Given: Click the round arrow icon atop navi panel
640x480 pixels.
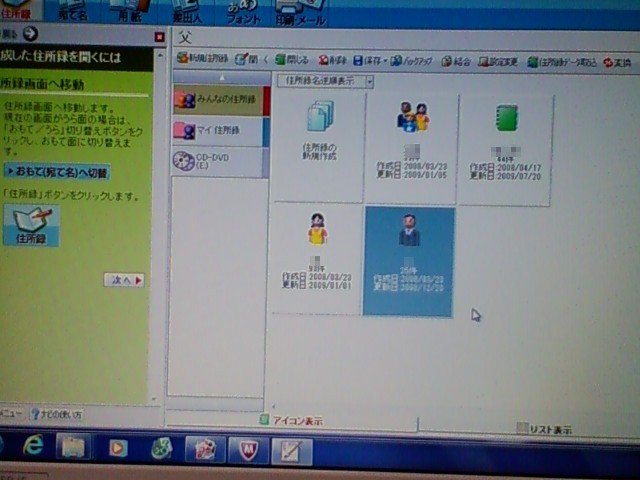Looking at the screenshot, I should pyautogui.click(x=30, y=33).
